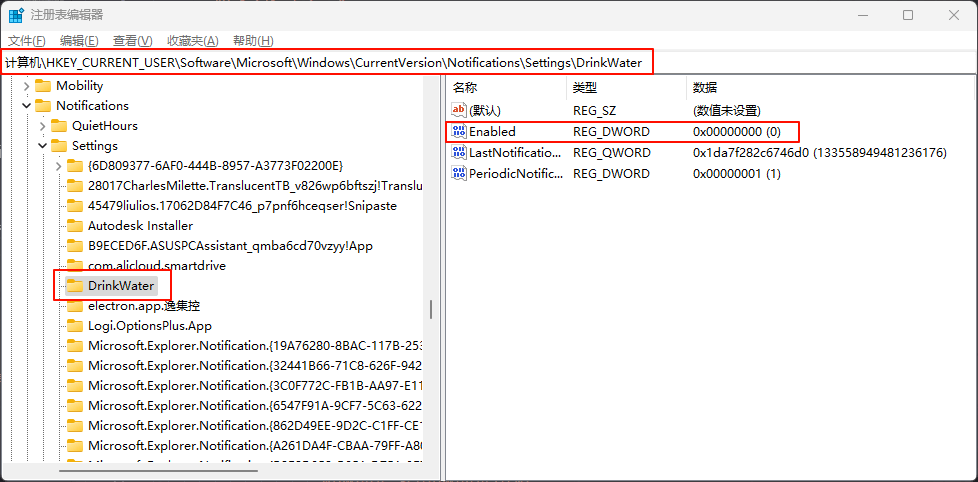Click the Autodesk Installer folder icon
Image resolution: width=978 pixels, height=482 pixels.
pos(75,226)
